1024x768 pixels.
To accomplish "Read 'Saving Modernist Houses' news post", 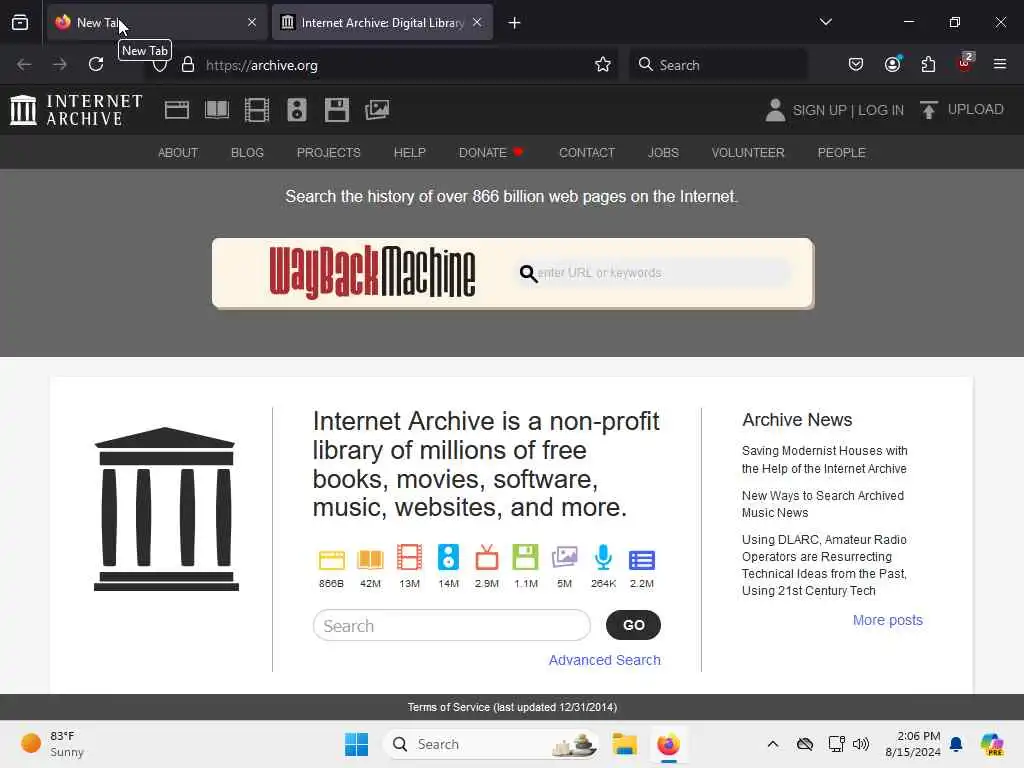I will [824, 460].
